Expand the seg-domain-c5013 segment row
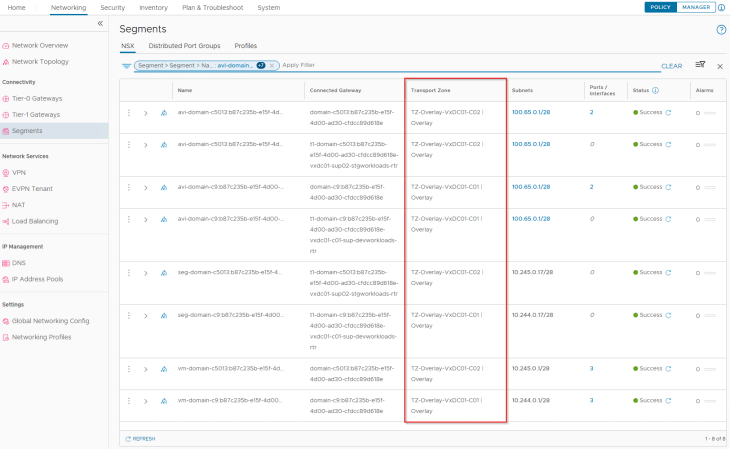The image size is (730, 449). [146, 271]
